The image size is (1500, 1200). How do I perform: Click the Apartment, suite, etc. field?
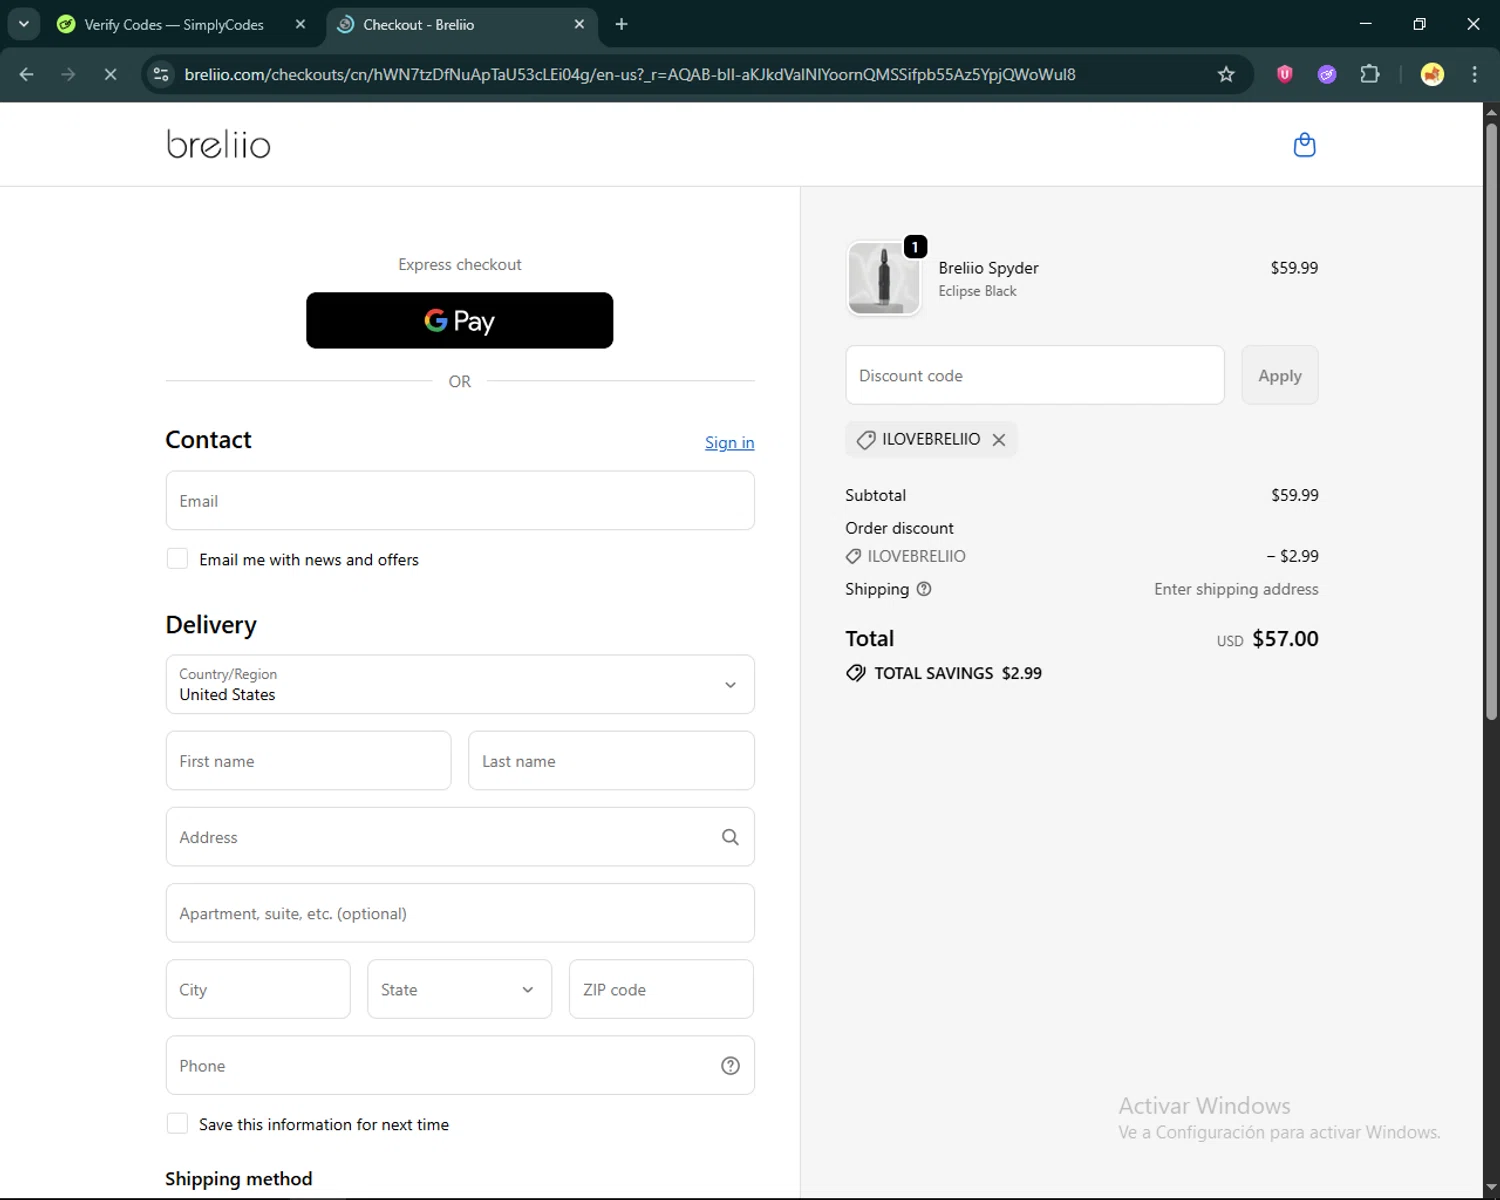pos(460,913)
